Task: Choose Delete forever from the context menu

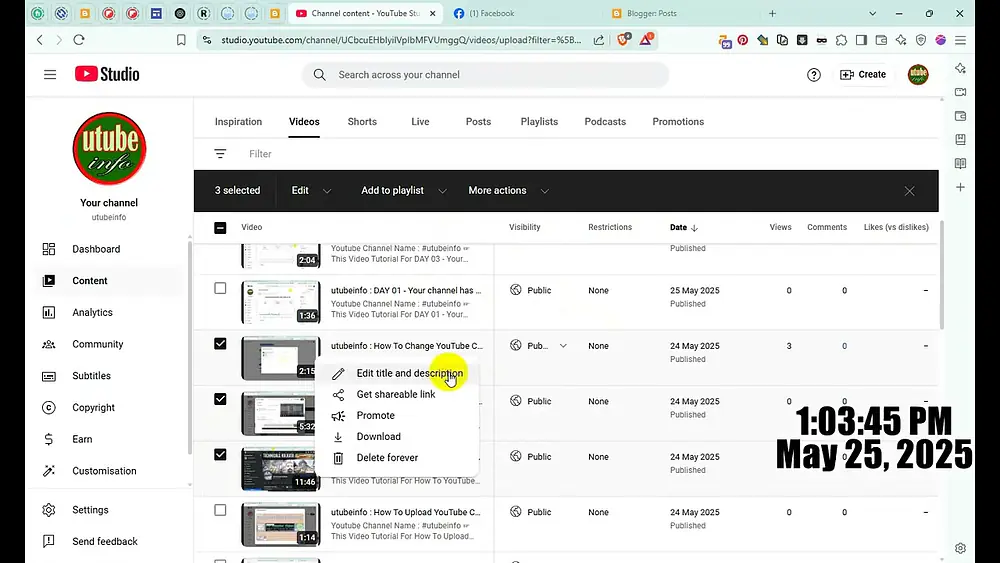Action: click(x=397, y=458)
